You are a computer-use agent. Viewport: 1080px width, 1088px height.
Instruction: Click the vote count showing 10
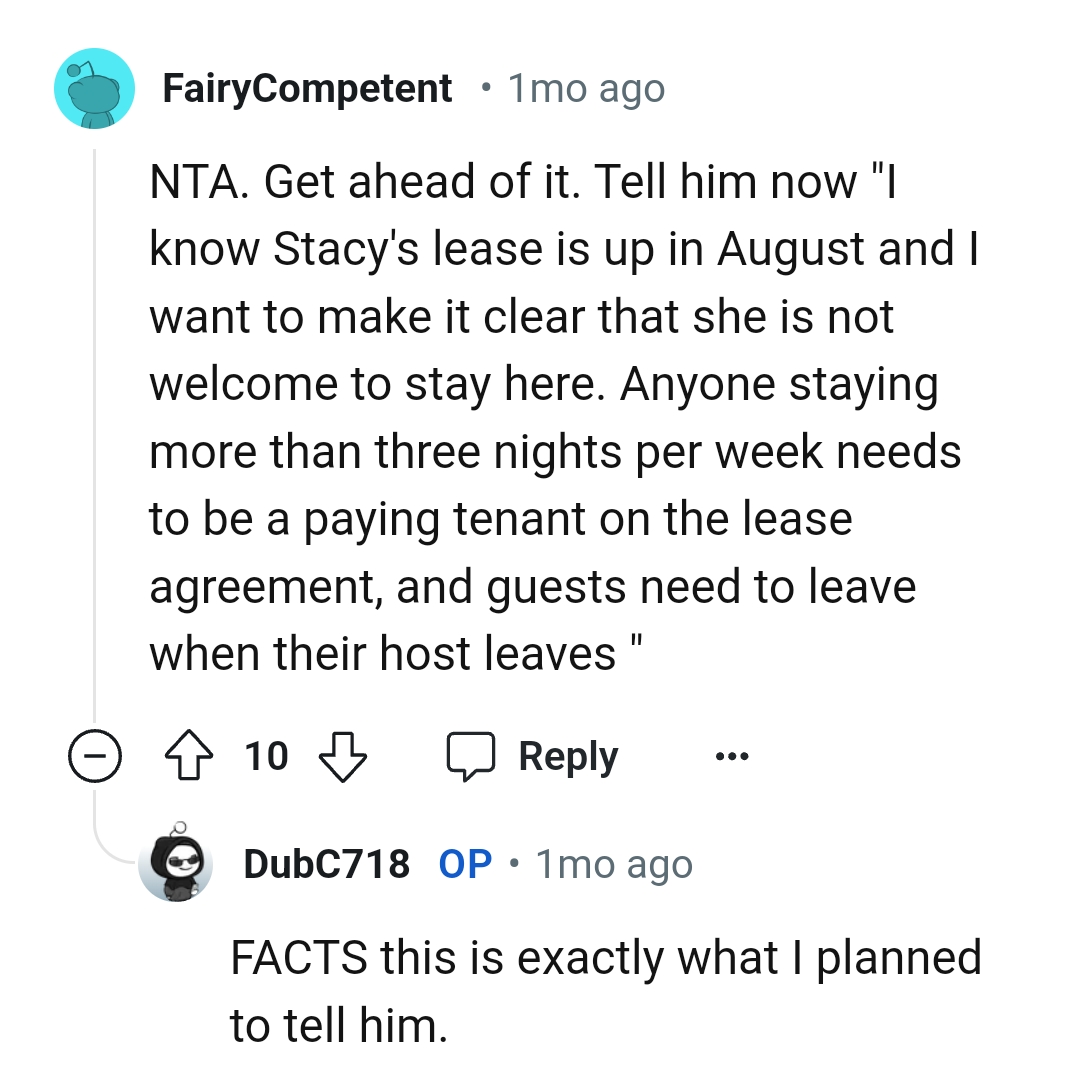(x=266, y=757)
